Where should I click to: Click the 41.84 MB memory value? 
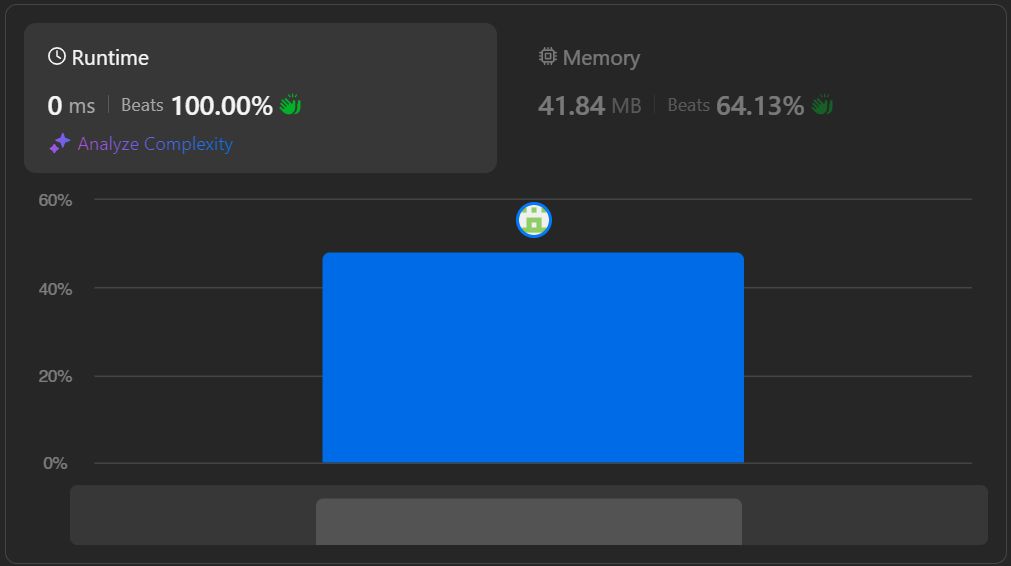click(589, 106)
